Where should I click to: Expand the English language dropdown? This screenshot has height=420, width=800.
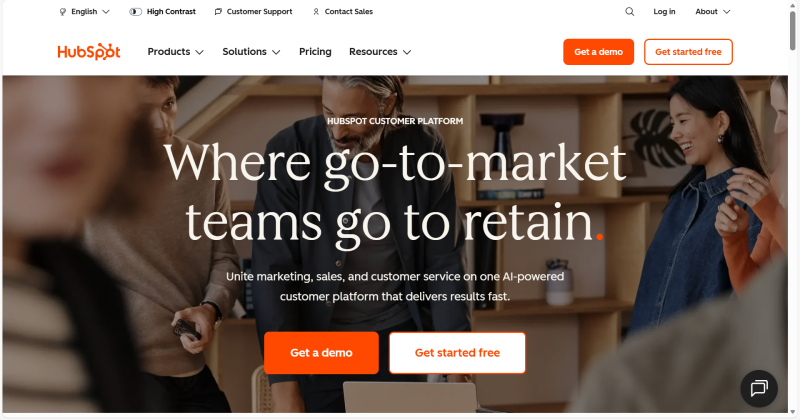coord(84,11)
